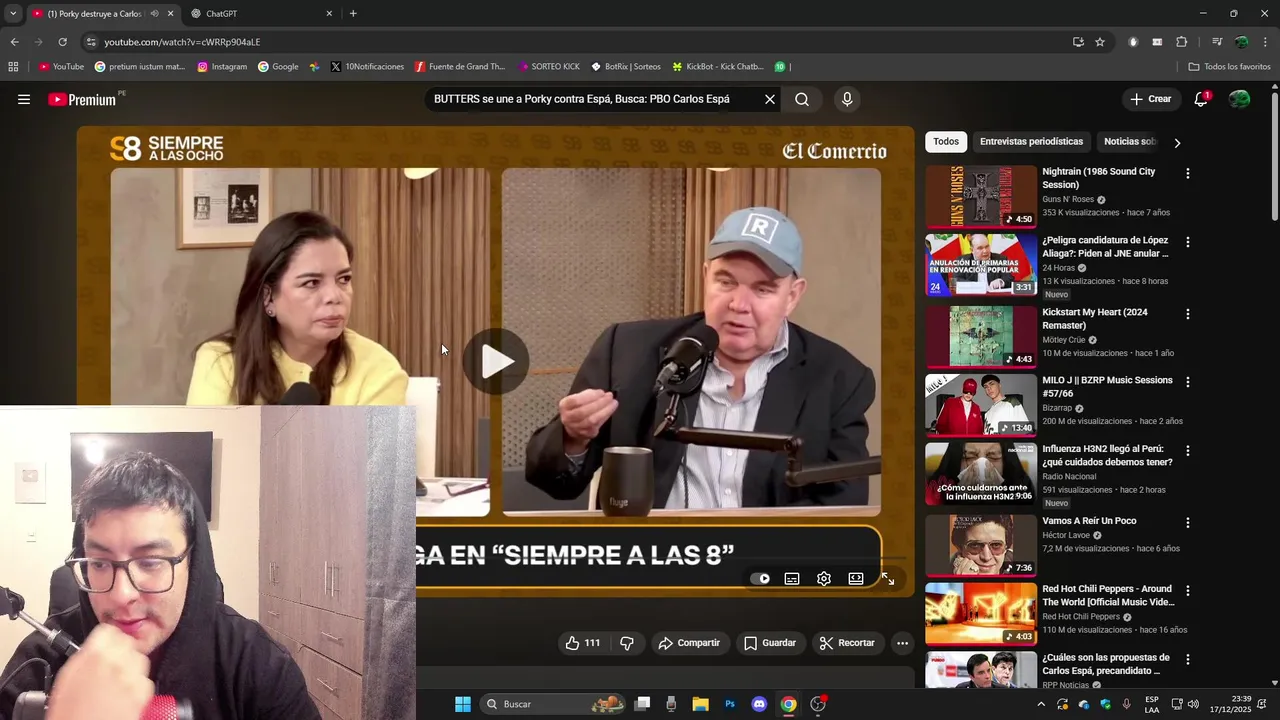Open the Kickstart My Heart thumbnail
Screen dimensions: 1280x720
click(x=981, y=337)
